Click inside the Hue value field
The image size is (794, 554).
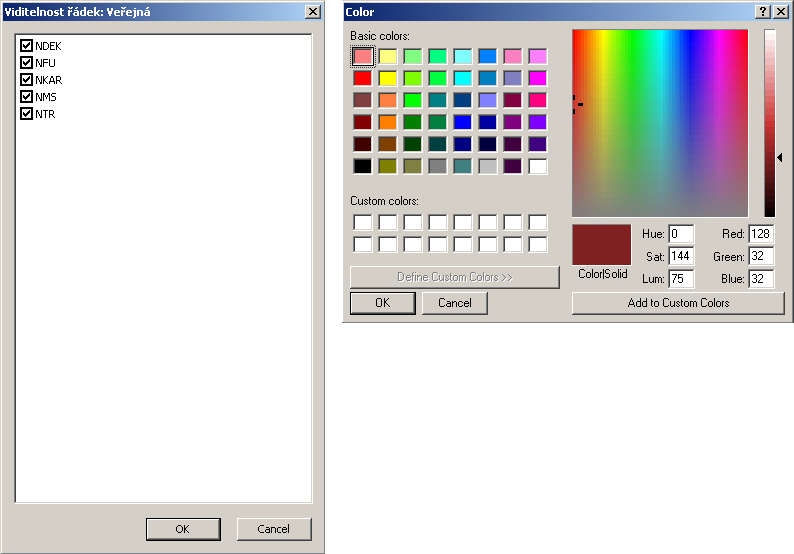point(680,234)
